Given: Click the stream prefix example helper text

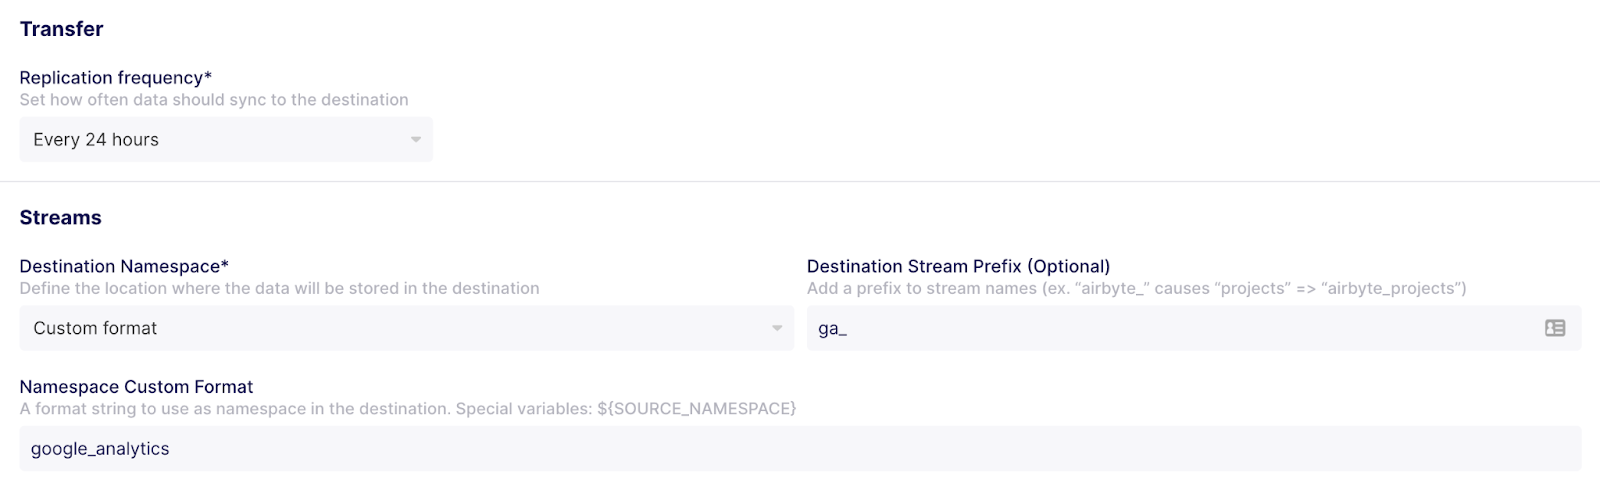Looking at the screenshot, I should point(1136,288).
